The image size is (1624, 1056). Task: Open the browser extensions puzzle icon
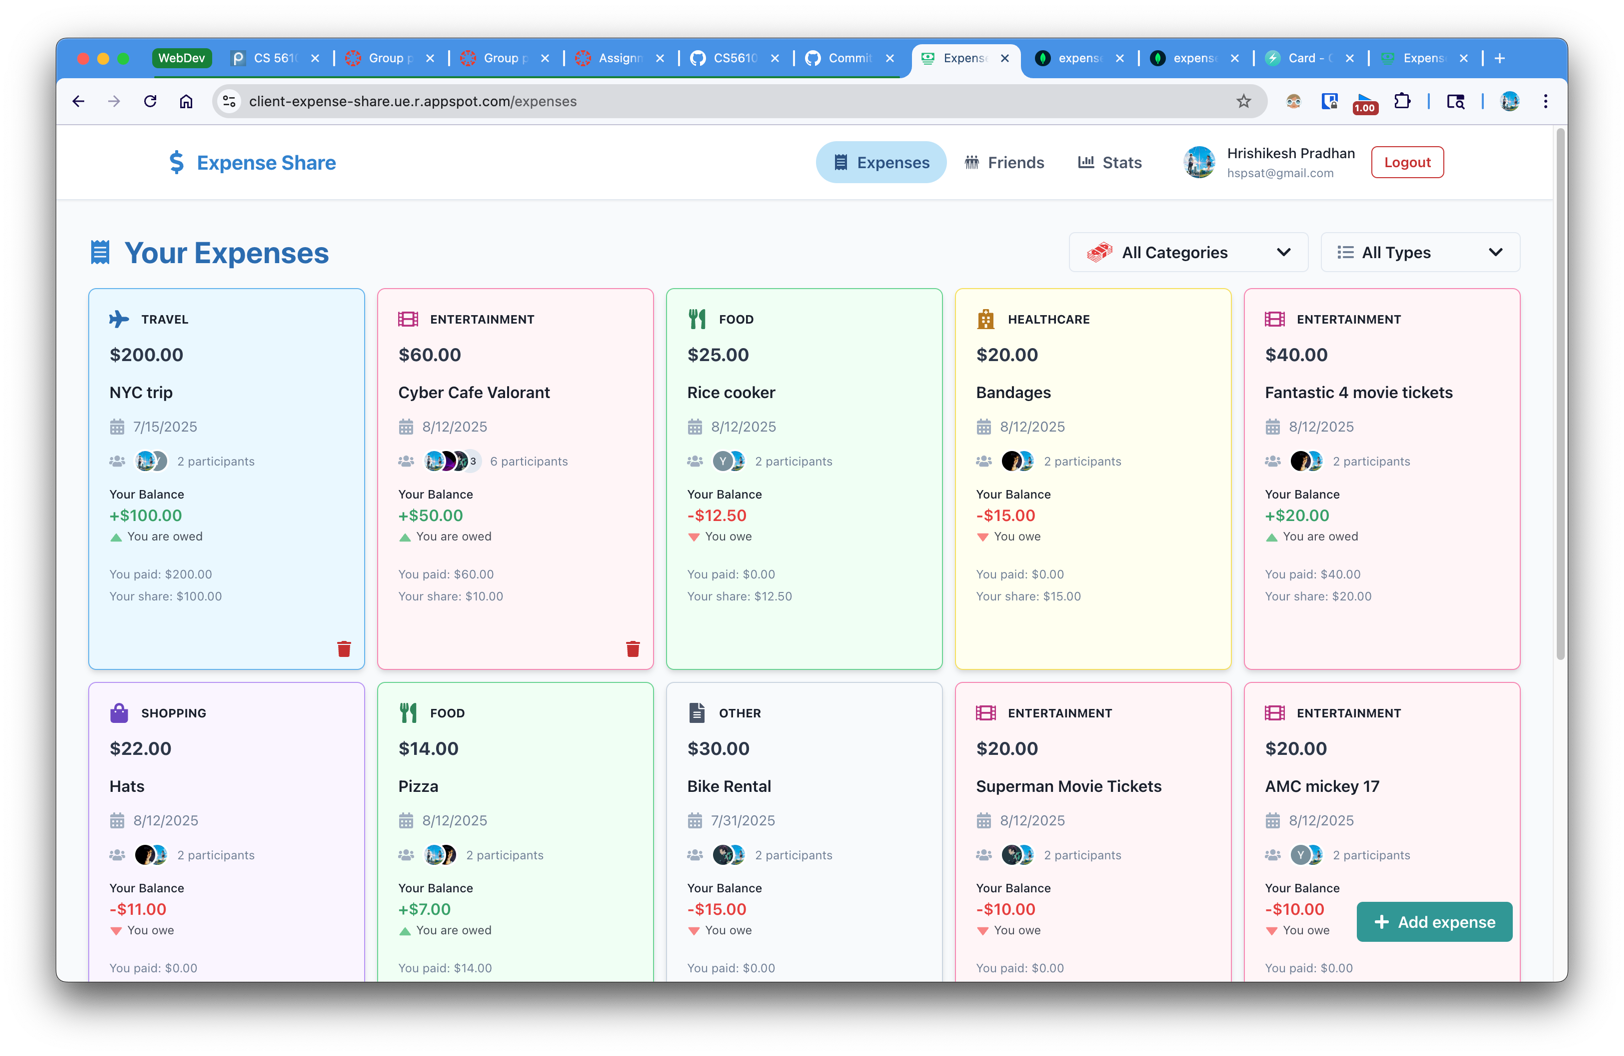coord(1402,101)
